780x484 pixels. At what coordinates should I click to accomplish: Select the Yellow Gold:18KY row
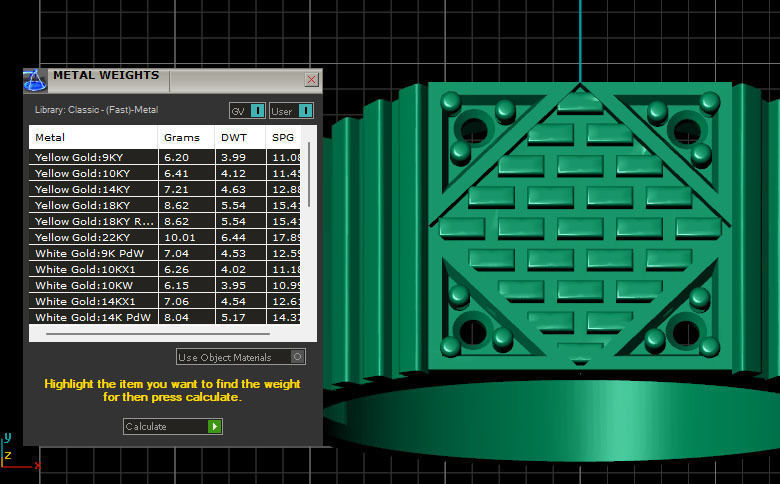165,205
